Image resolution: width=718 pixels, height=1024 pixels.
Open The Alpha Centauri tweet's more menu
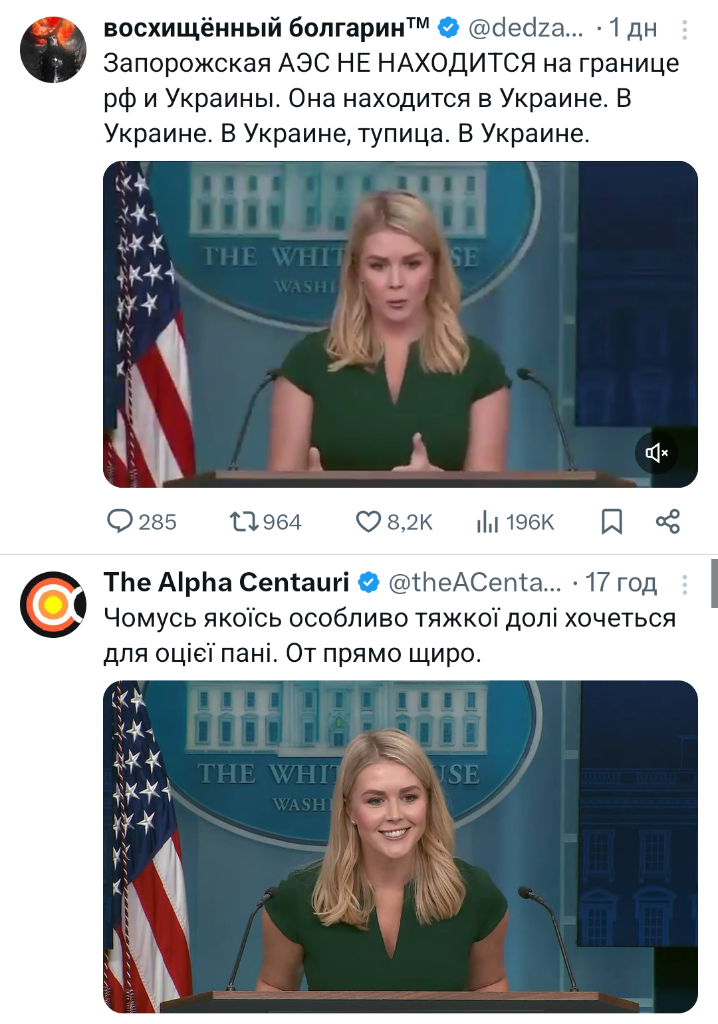point(685,582)
